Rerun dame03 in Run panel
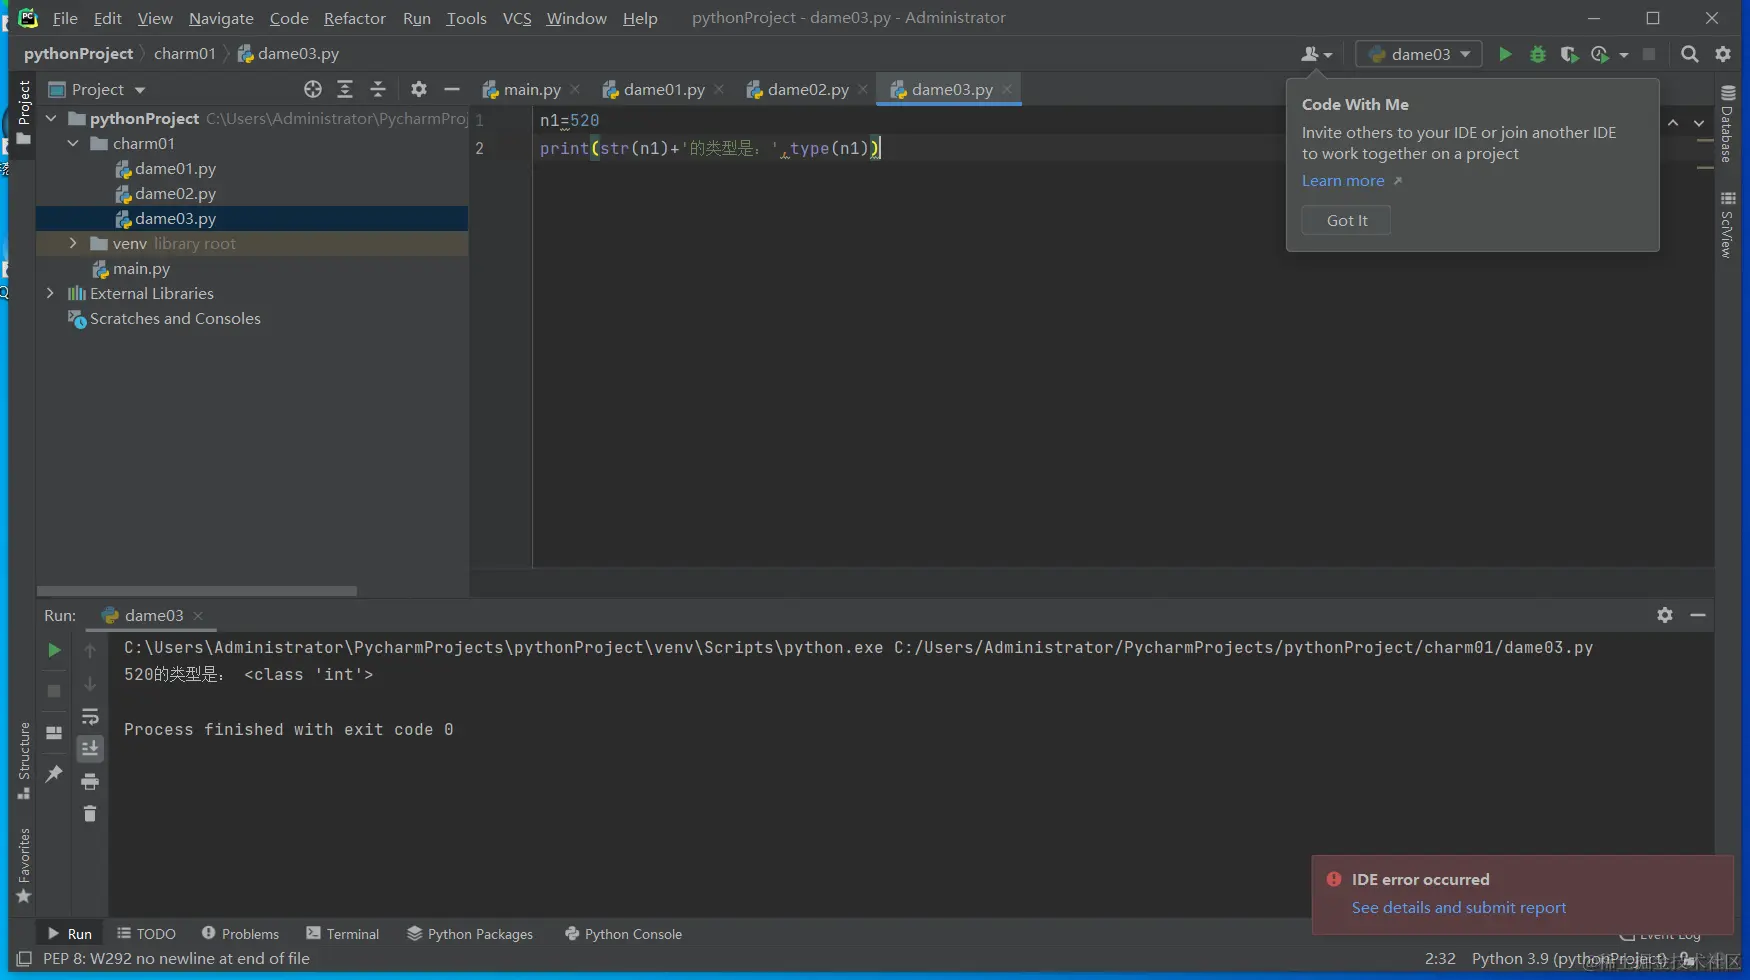This screenshot has height=980, width=1750. point(54,650)
